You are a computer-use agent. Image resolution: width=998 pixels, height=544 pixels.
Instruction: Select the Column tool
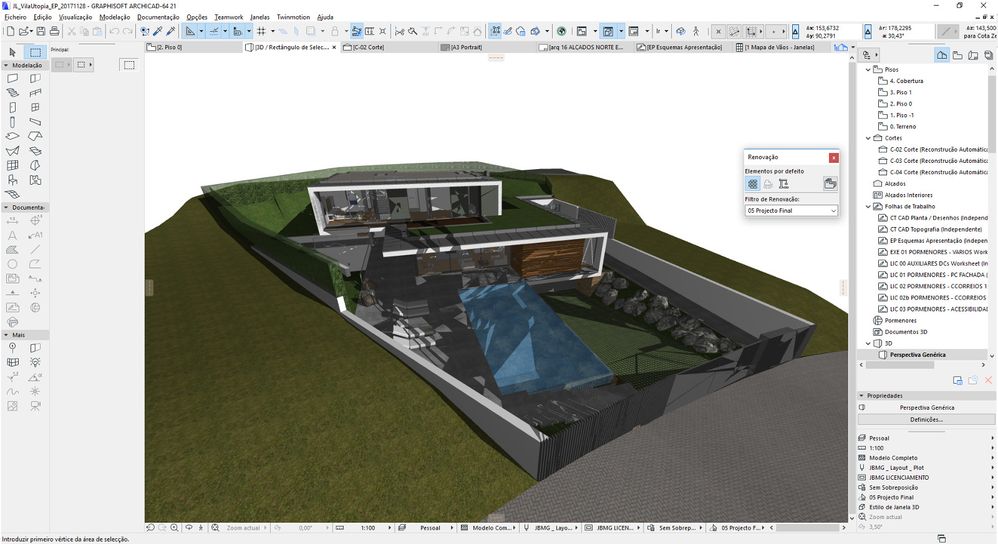point(12,122)
